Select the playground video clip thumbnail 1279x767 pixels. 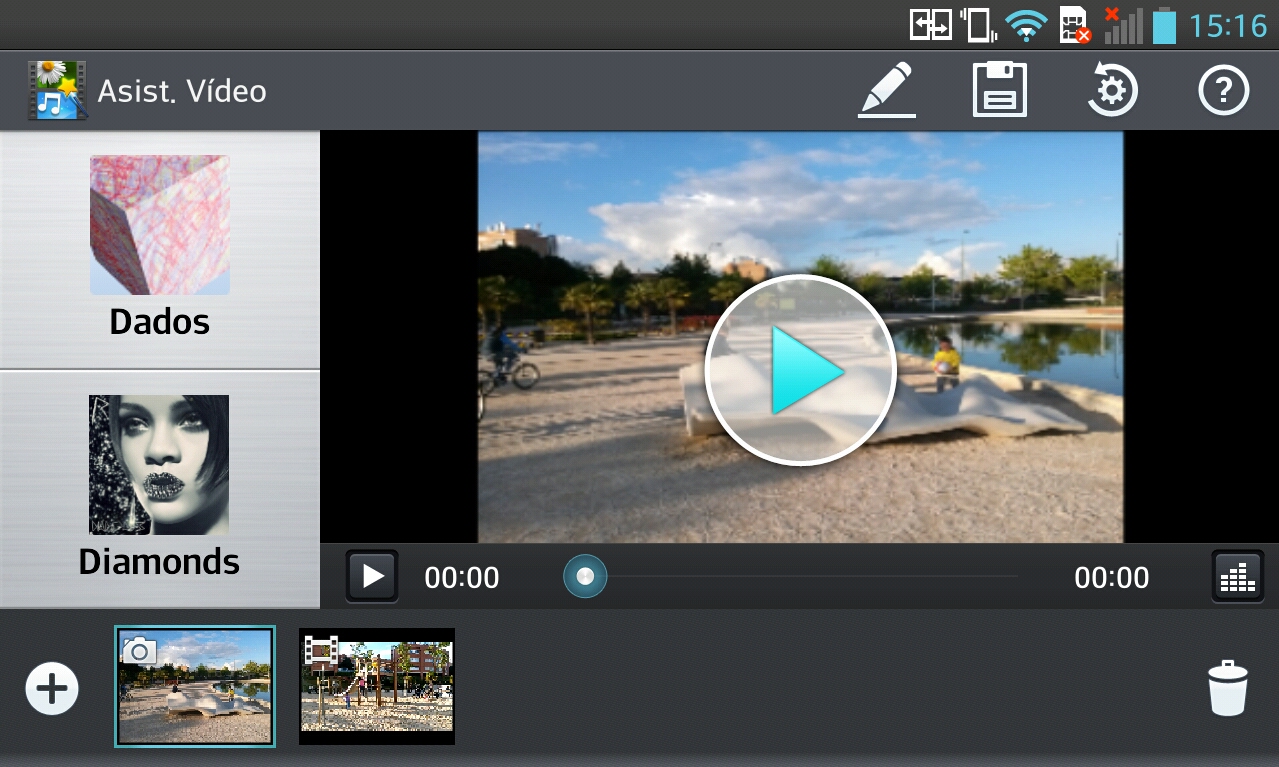(377, 687)
